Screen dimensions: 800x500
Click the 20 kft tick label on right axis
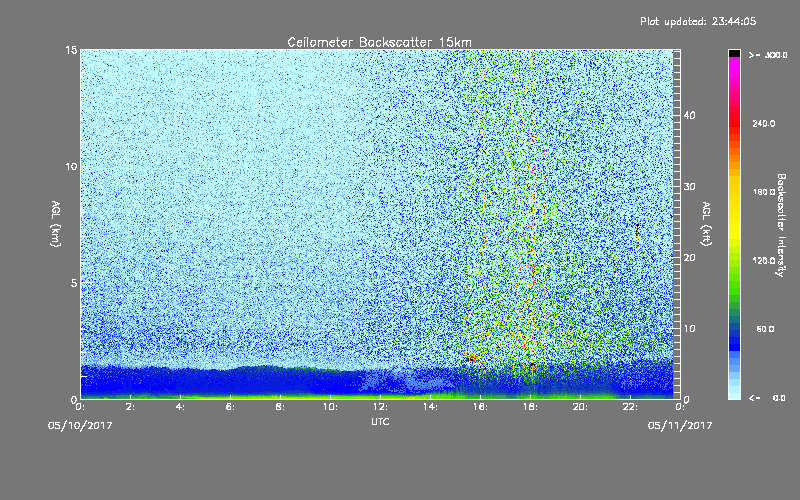(689, 258)
